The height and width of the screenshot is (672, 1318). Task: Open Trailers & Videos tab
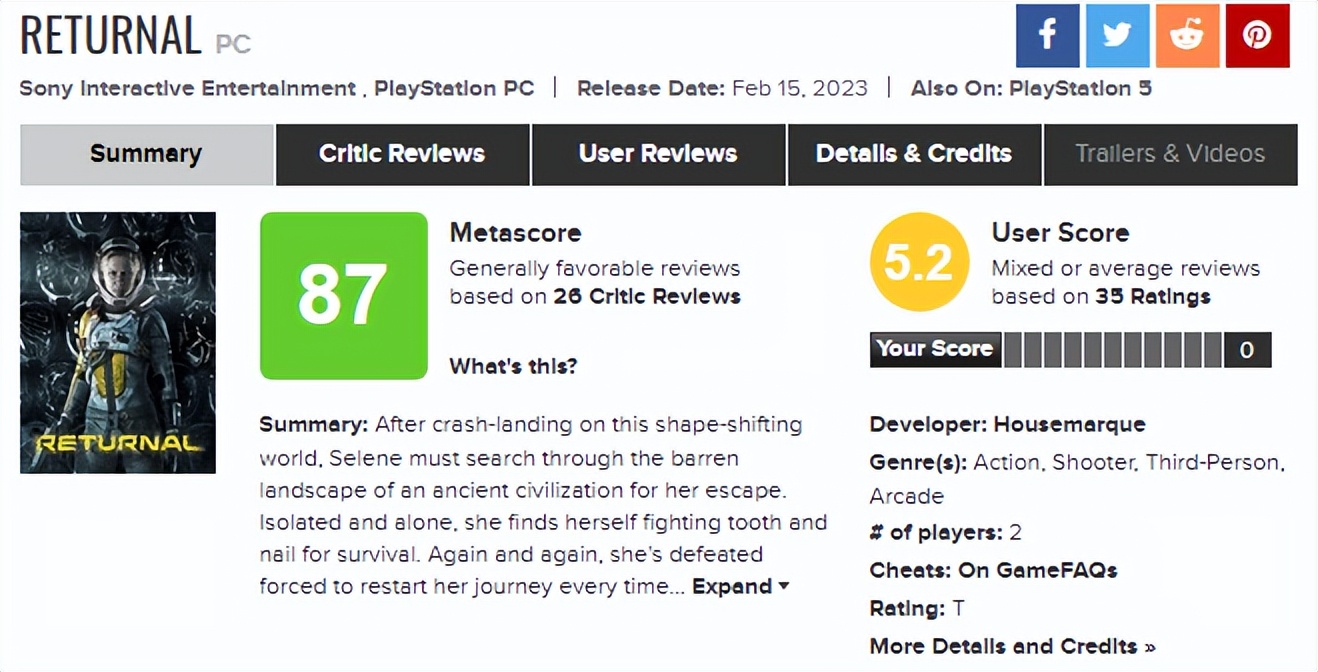[1170, 154]
